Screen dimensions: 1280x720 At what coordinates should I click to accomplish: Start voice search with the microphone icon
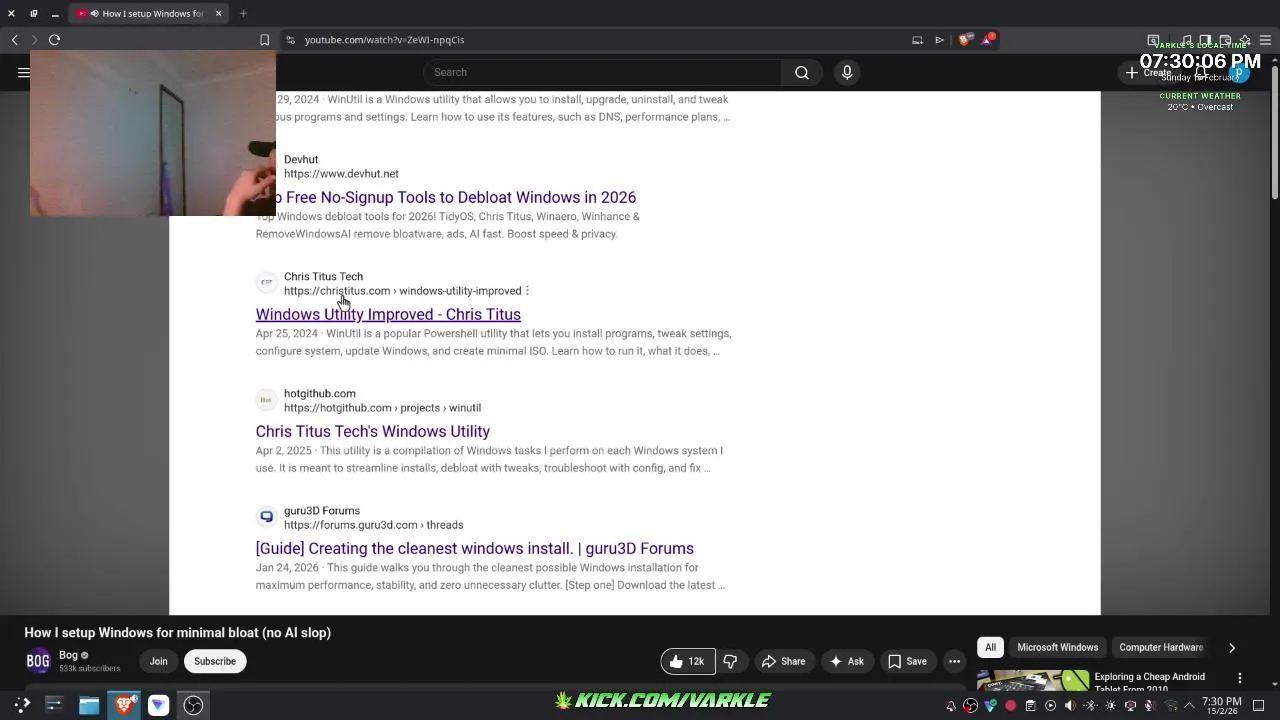(x=847, y=72)
